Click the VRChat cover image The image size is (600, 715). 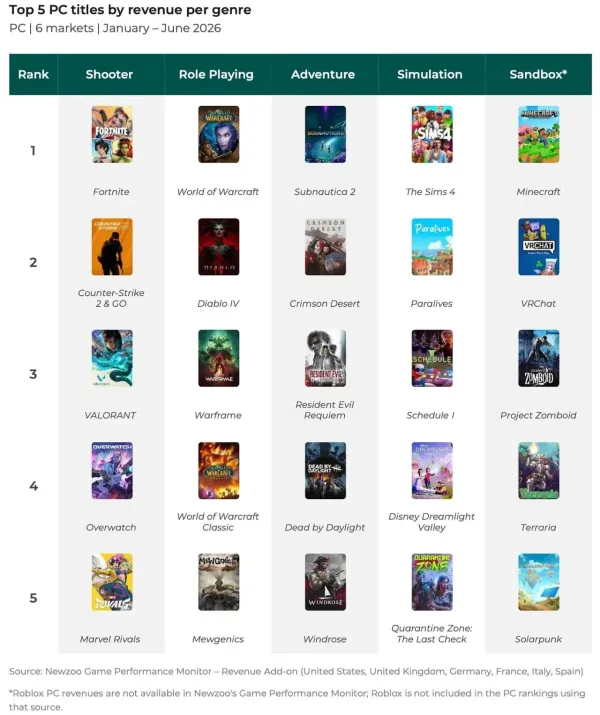point(538,247)
